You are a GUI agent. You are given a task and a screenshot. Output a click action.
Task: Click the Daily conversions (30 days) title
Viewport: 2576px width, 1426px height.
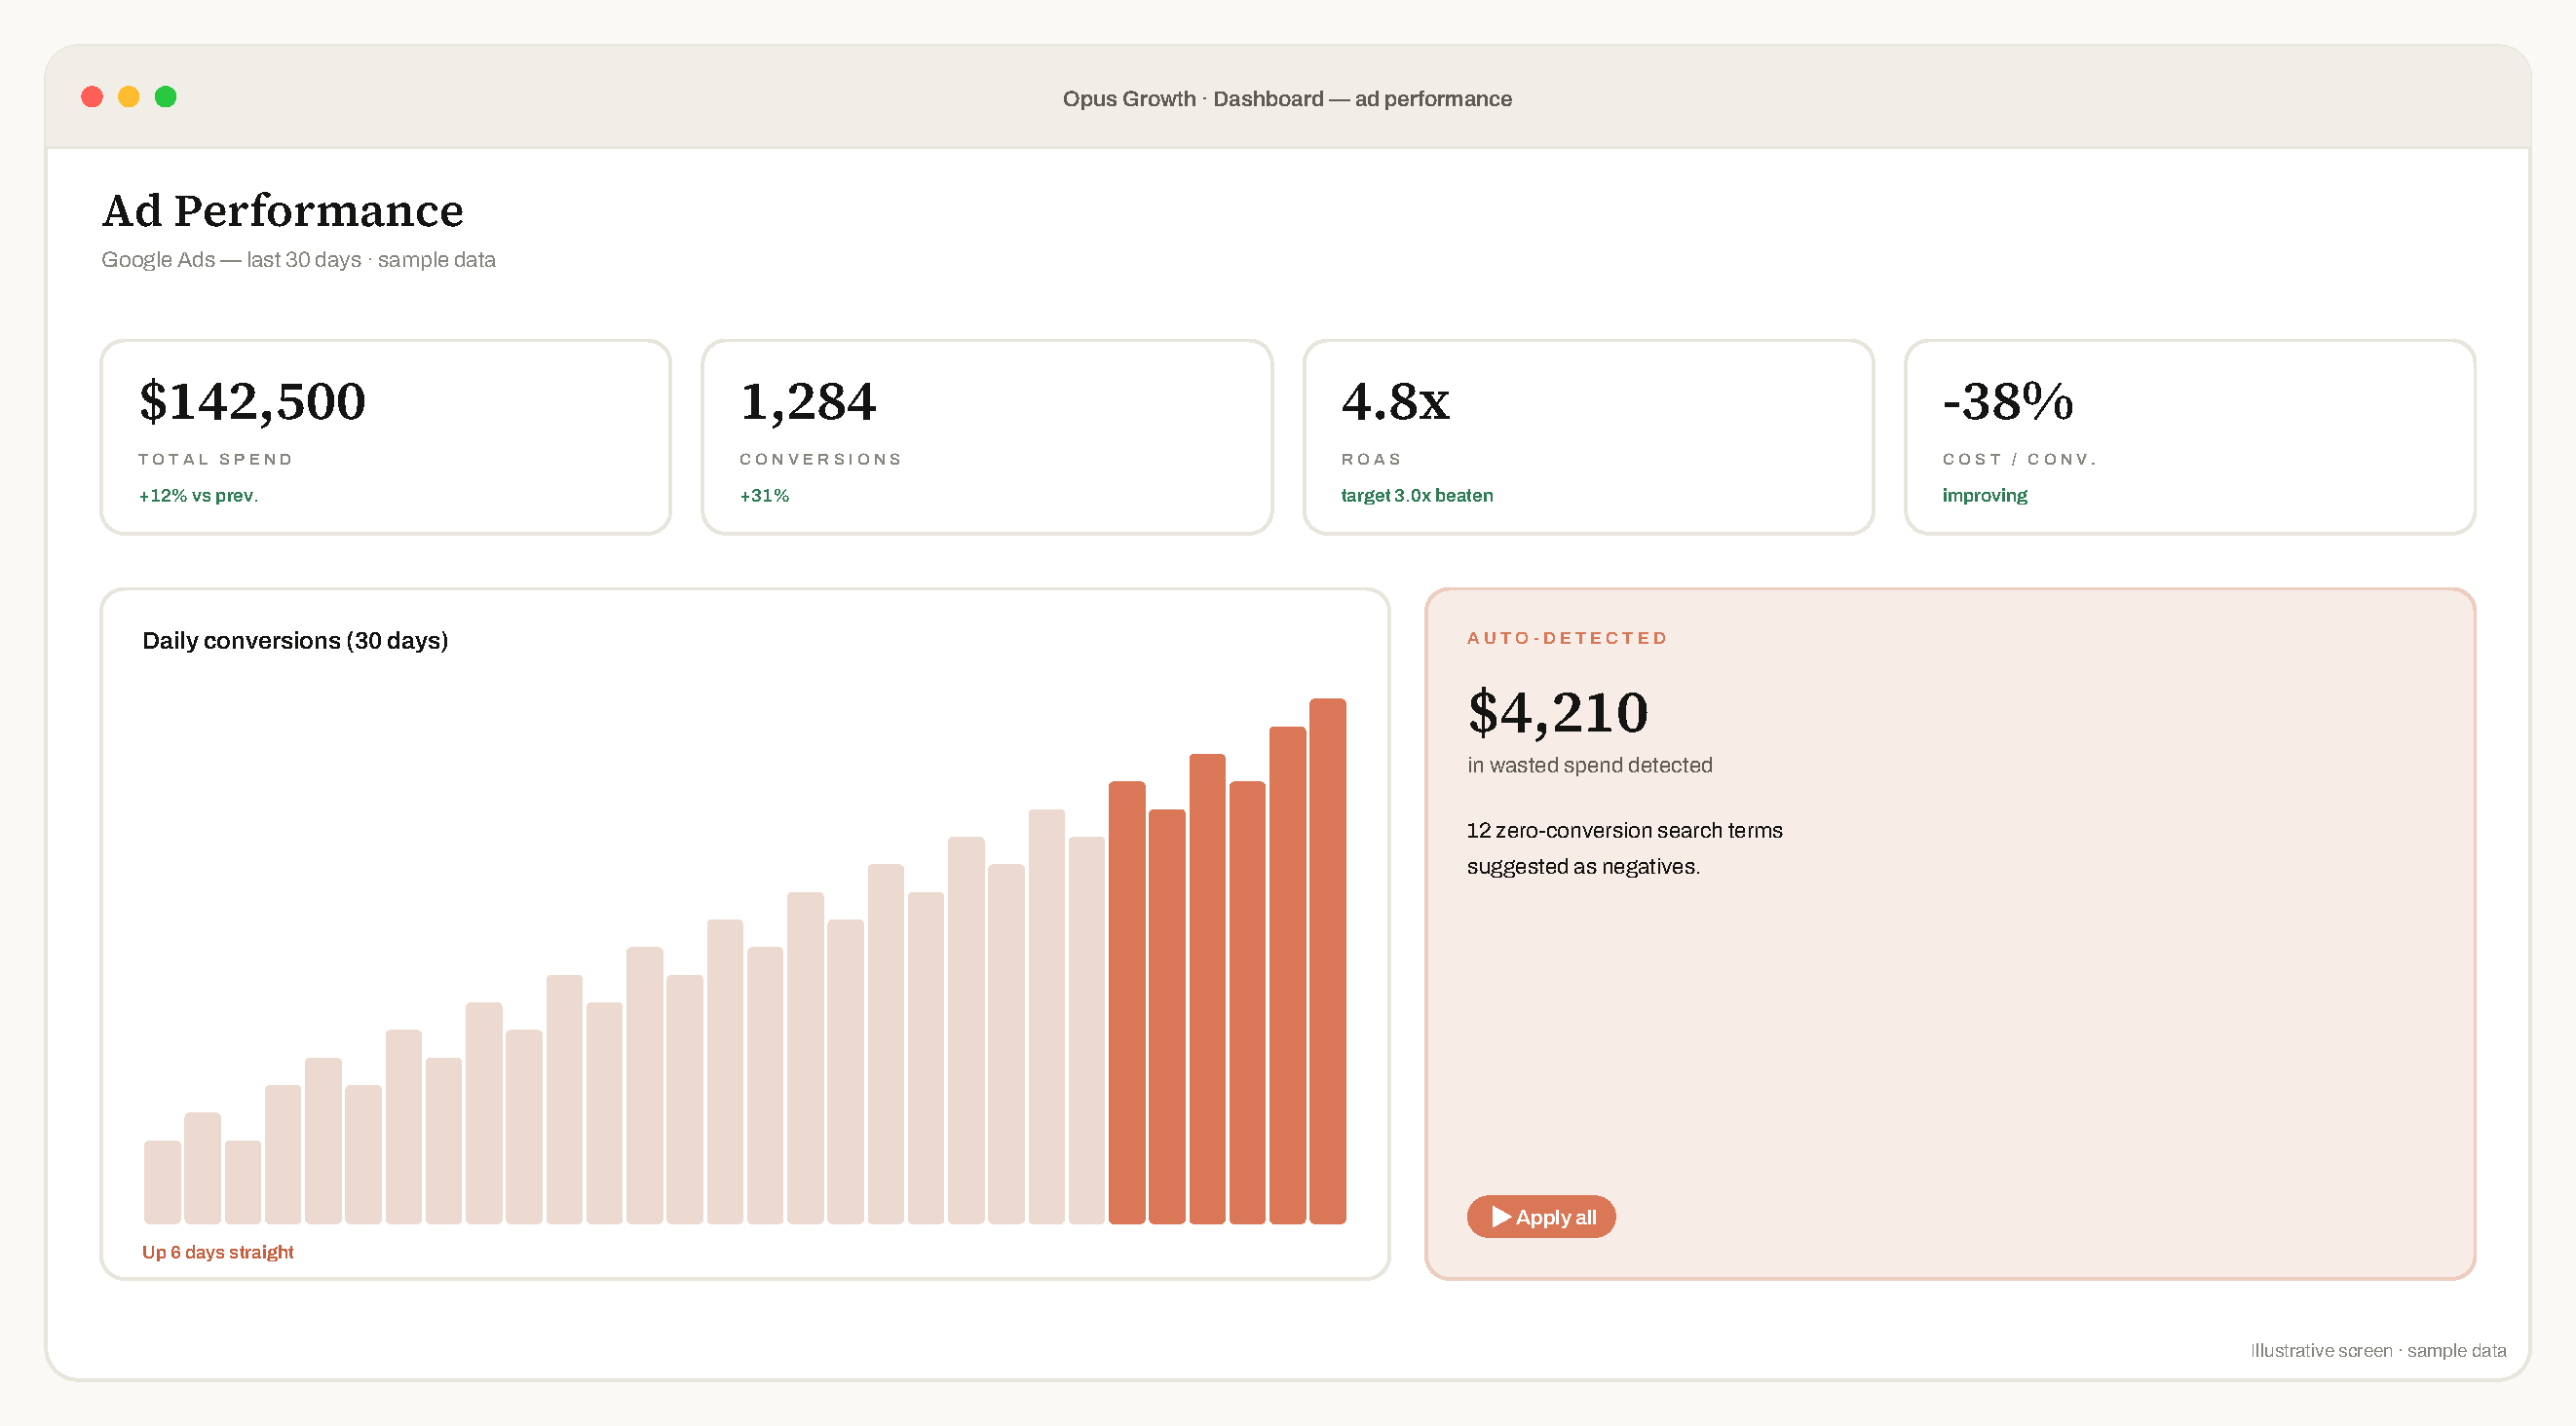click(x=295, y=640)
